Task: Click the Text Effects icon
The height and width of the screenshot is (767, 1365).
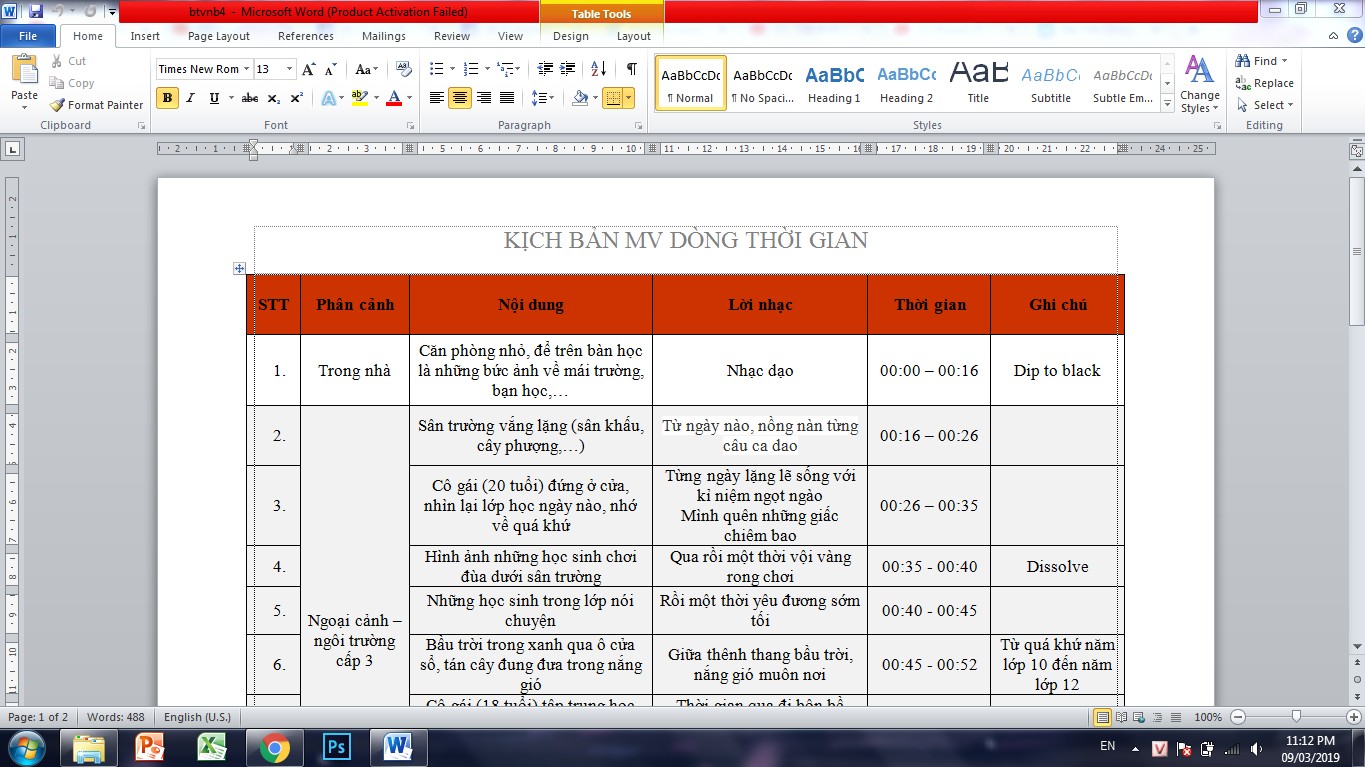Action: (329, 98)
